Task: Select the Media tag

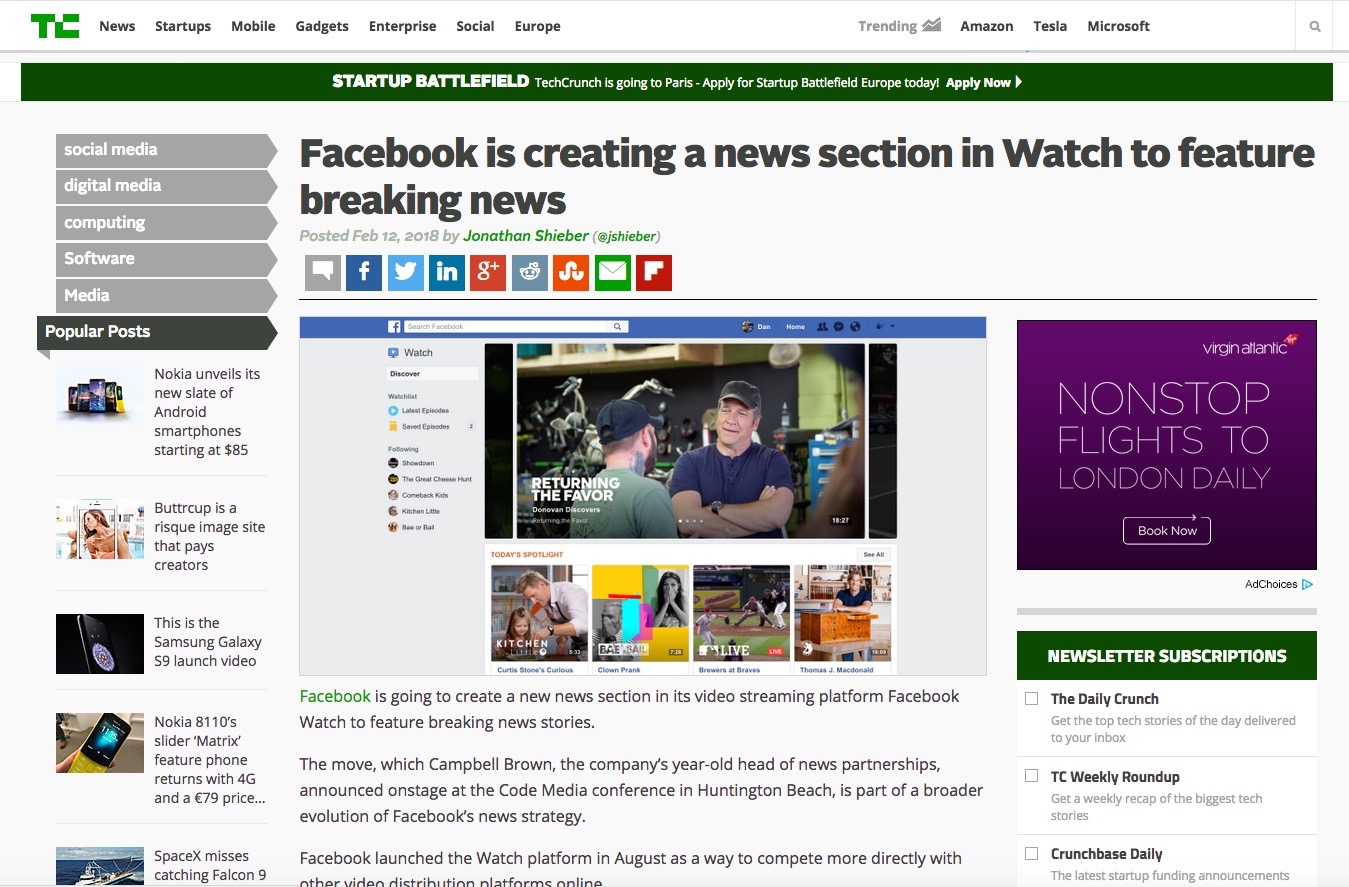Action: (x=166, y=295)
